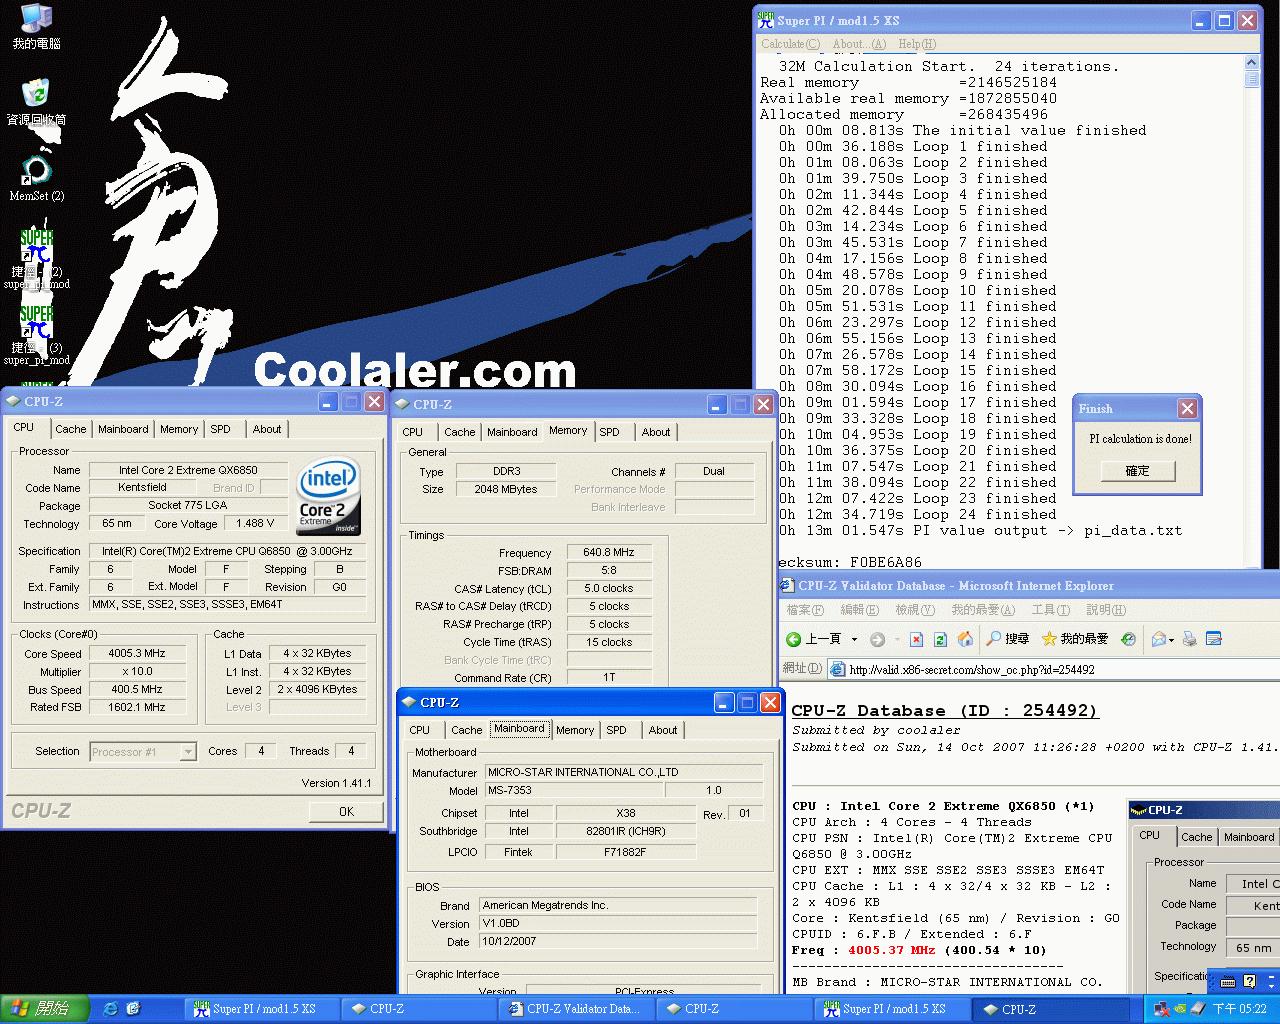
Task: Open the 搜尋 search pane in Internet Explorer
Action: pos(1008,639)
